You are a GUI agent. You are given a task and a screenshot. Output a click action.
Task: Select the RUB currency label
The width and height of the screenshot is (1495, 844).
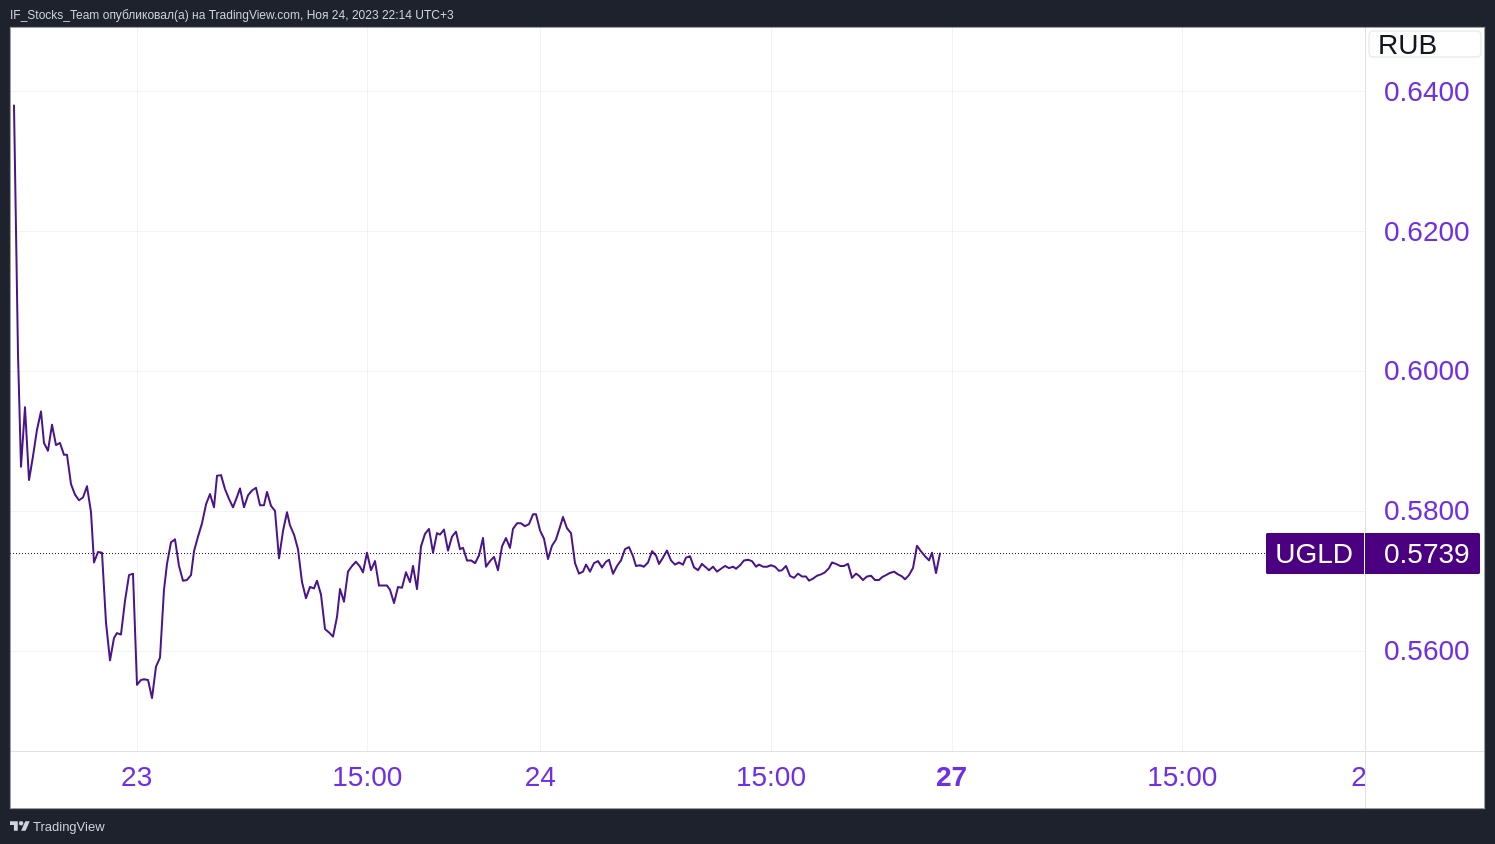pyautogui.click(x=1424, y=44)
